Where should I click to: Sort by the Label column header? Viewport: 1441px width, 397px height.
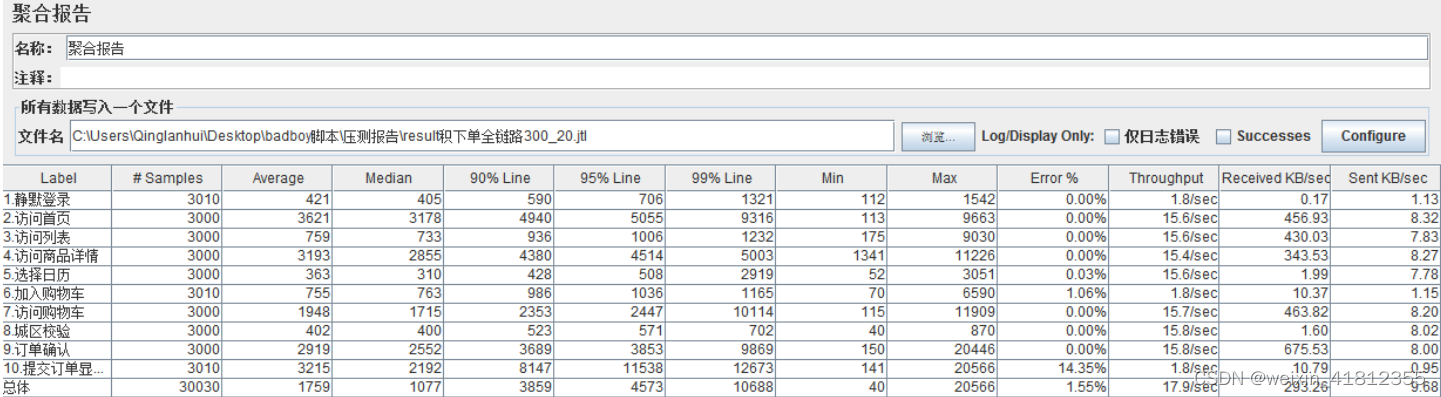[58, 178]
